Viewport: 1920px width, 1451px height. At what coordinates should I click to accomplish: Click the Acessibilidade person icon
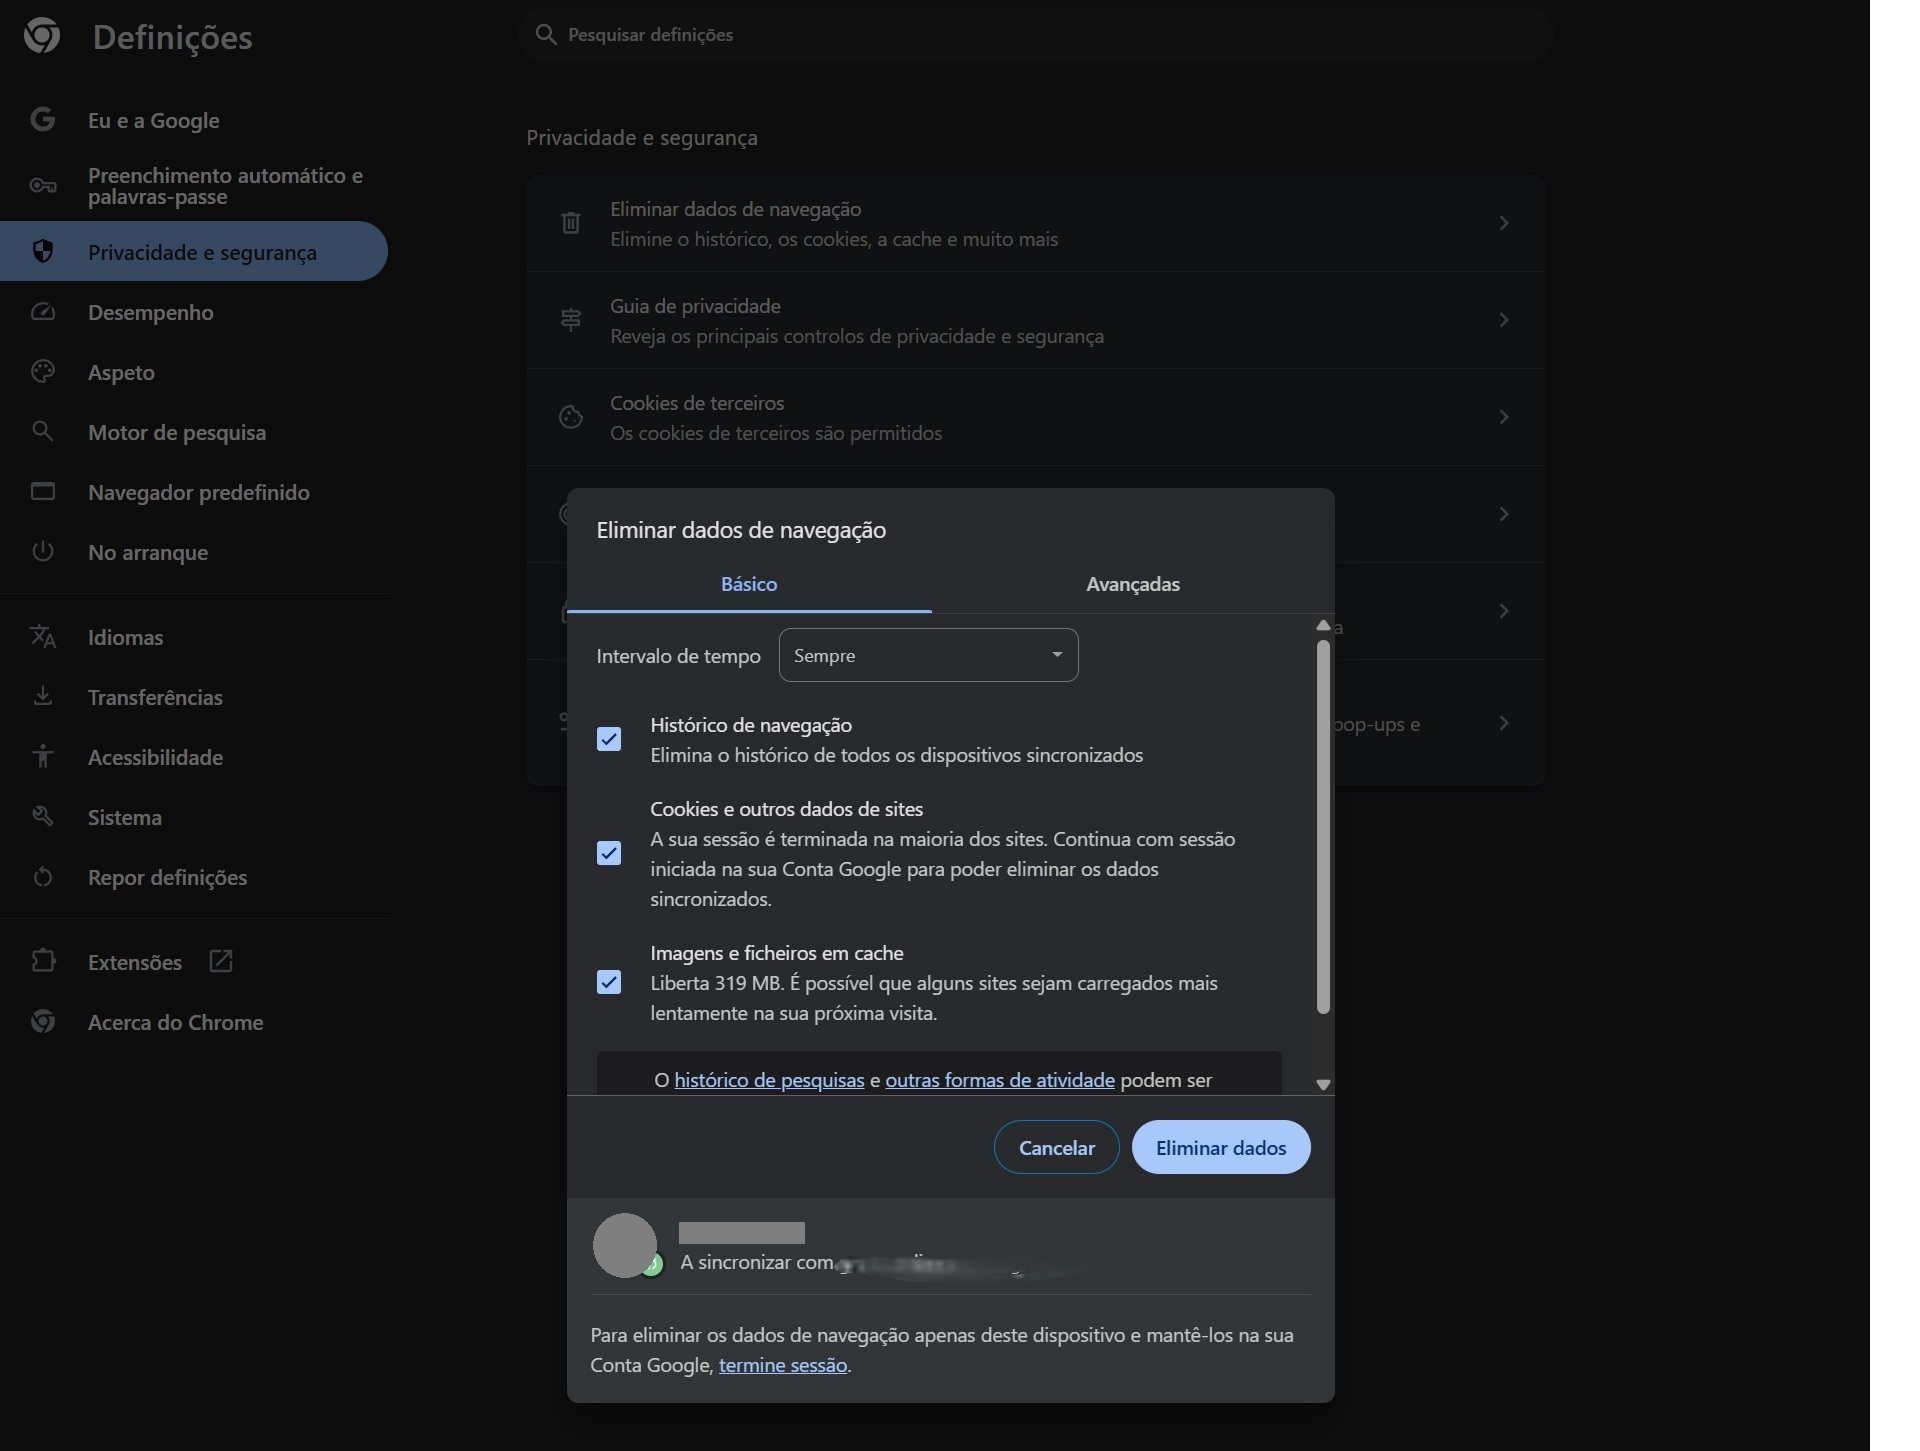[x=42, y=757]
